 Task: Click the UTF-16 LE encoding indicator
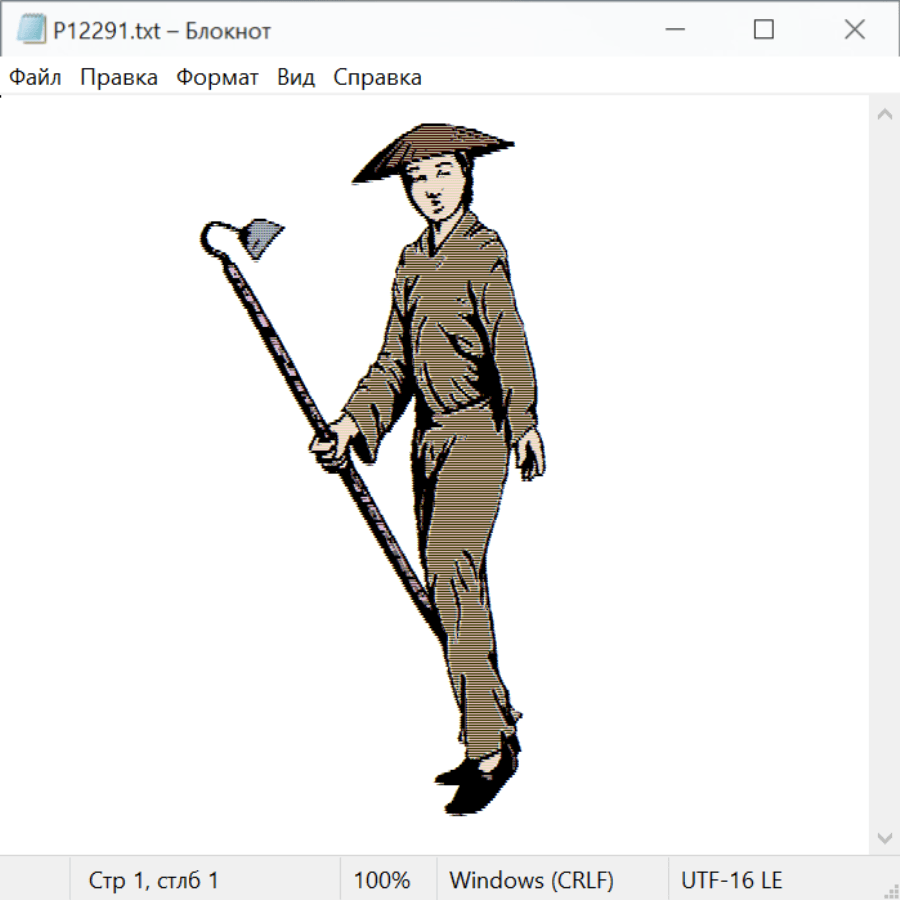732,881
